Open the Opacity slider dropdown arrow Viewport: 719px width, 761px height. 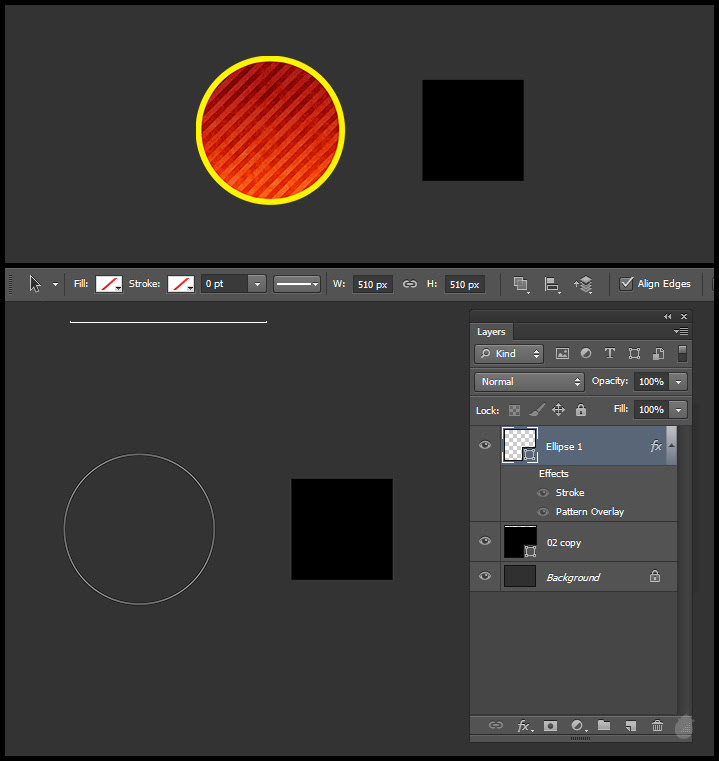[678, 382]
